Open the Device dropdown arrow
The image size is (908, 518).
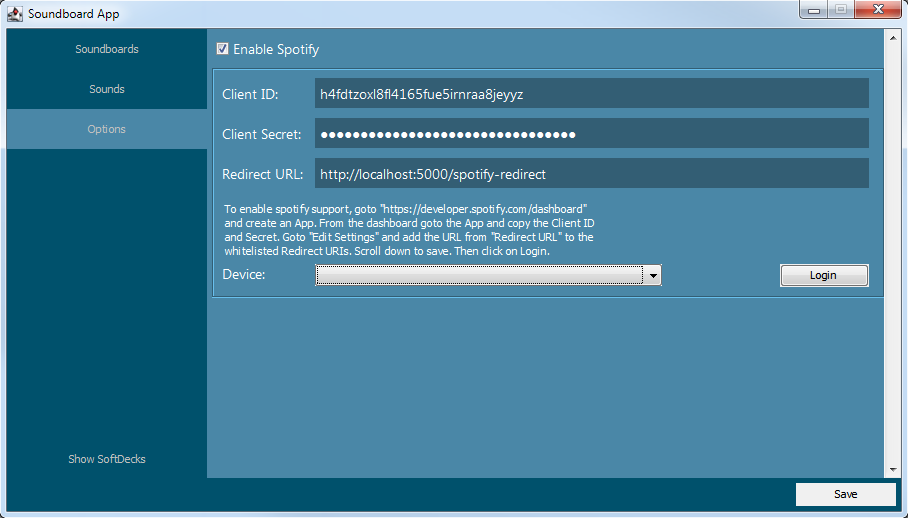coord(653,275)
